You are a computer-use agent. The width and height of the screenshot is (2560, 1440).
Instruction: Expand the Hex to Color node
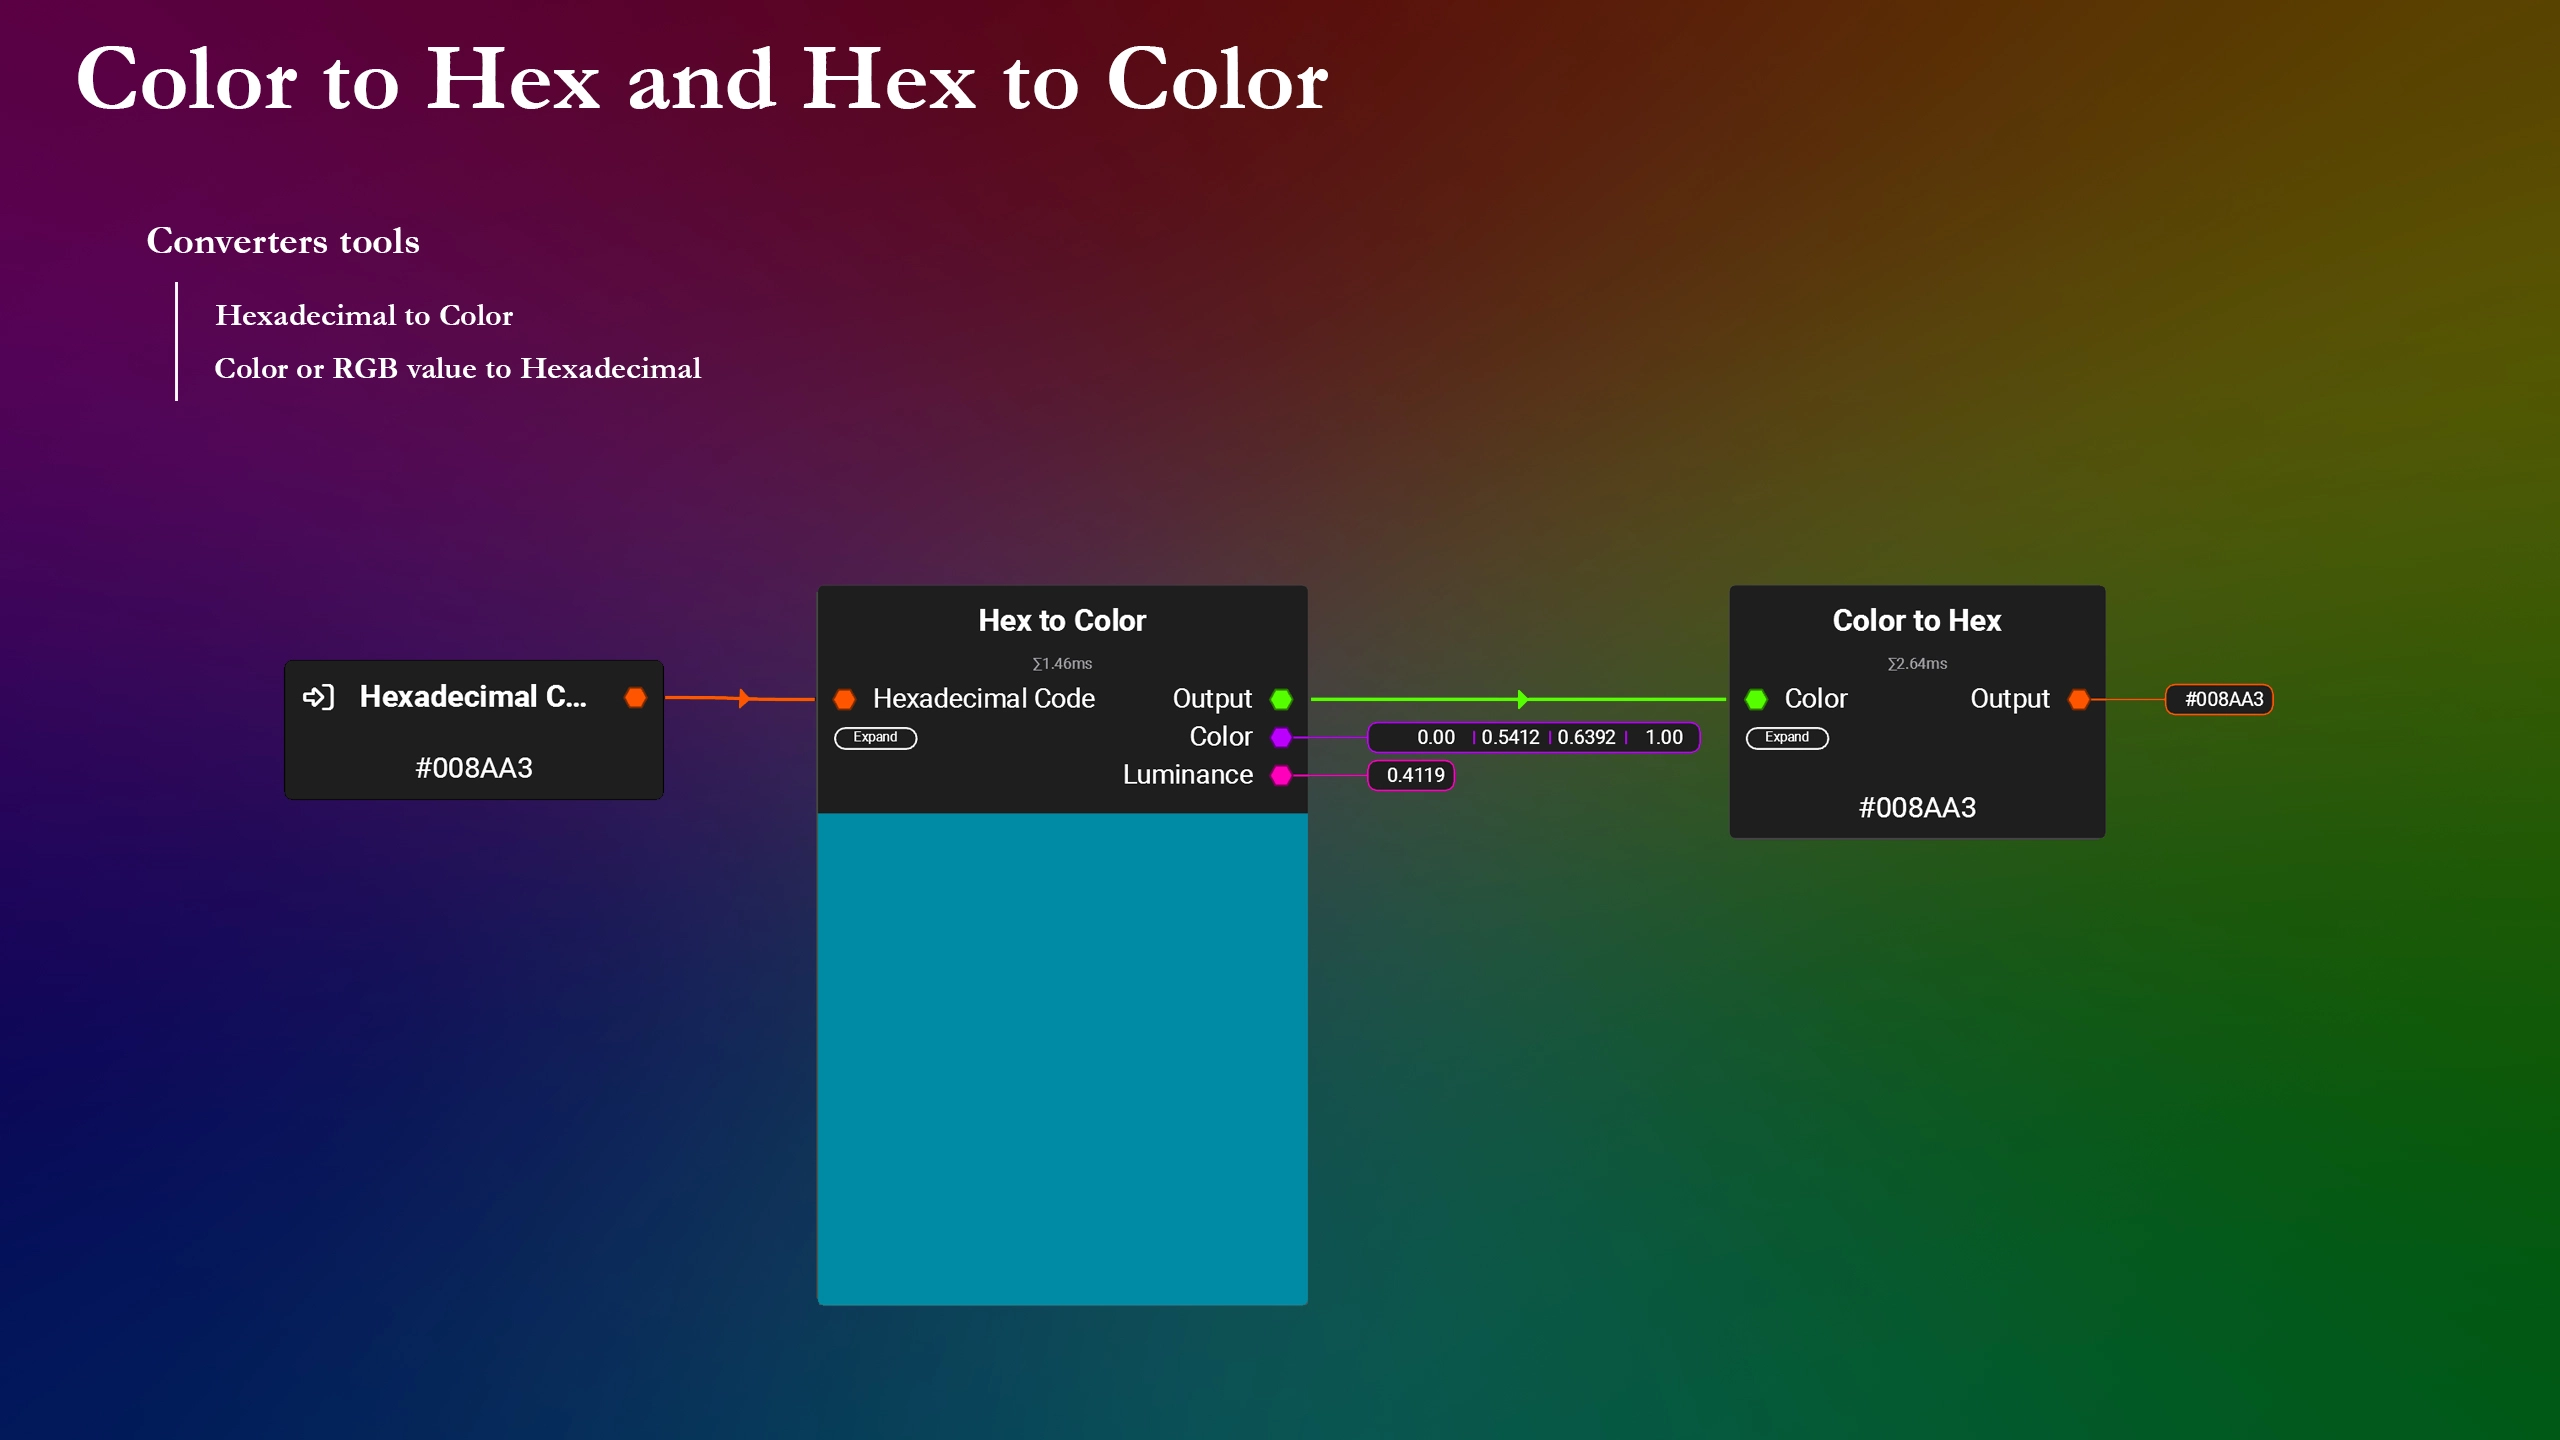(875, 737)
